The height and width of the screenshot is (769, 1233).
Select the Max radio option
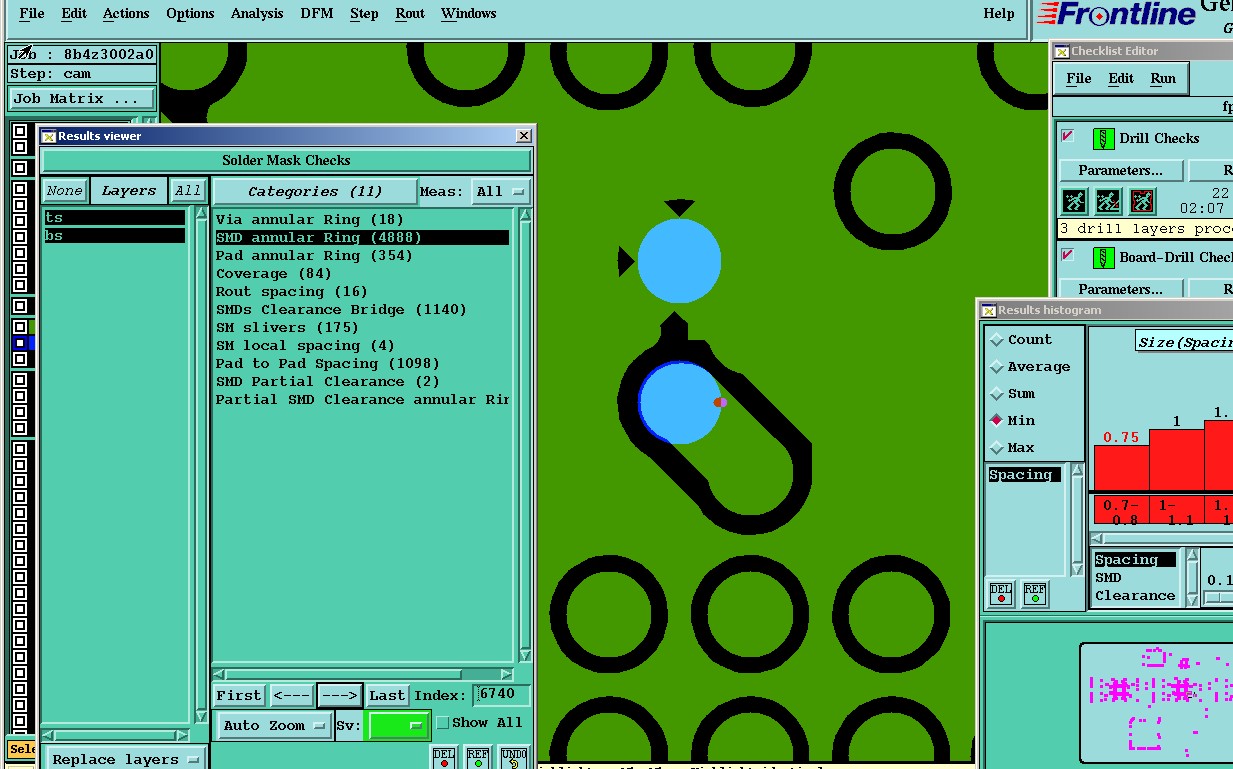(996, 448)
